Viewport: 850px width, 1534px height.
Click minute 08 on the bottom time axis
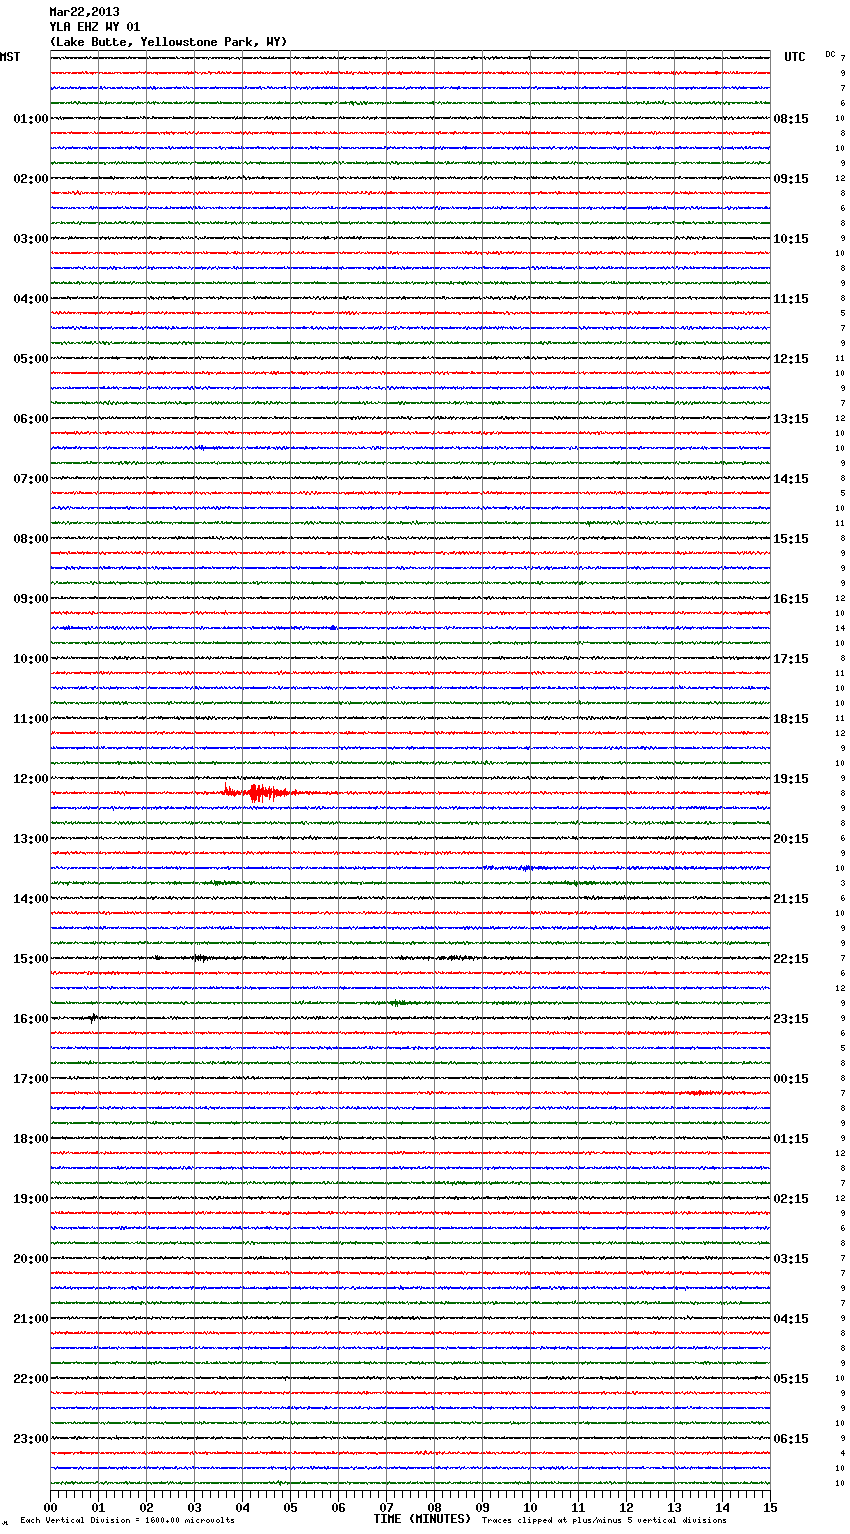coord(434,1507)
